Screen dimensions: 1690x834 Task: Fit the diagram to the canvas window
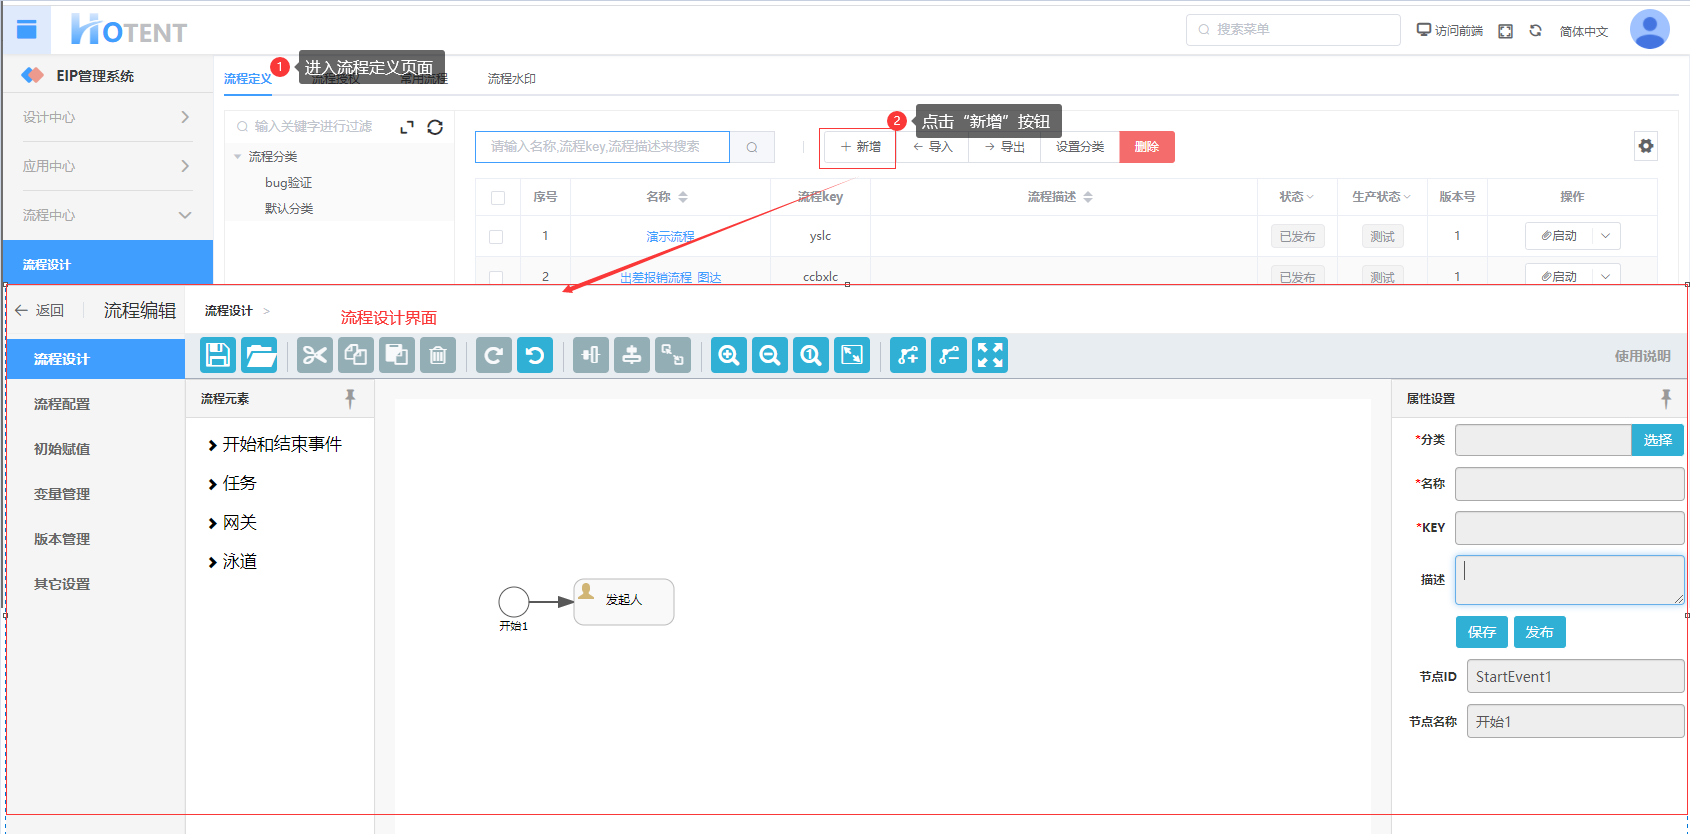click(852, 355)
